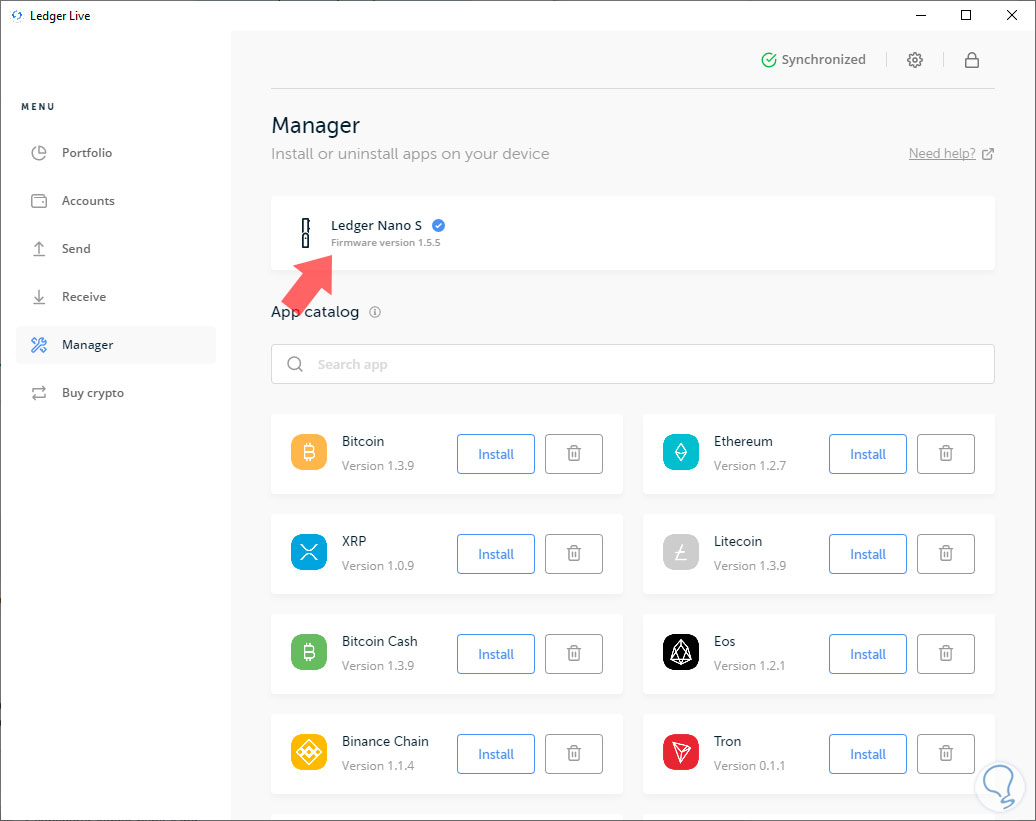
Task: Uninstall Litecoin with trash icon
Action: pos(945,553)
